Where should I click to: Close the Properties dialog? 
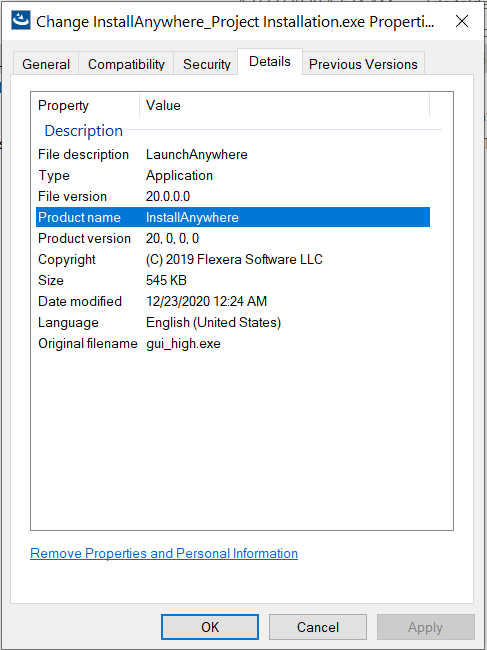462,21
